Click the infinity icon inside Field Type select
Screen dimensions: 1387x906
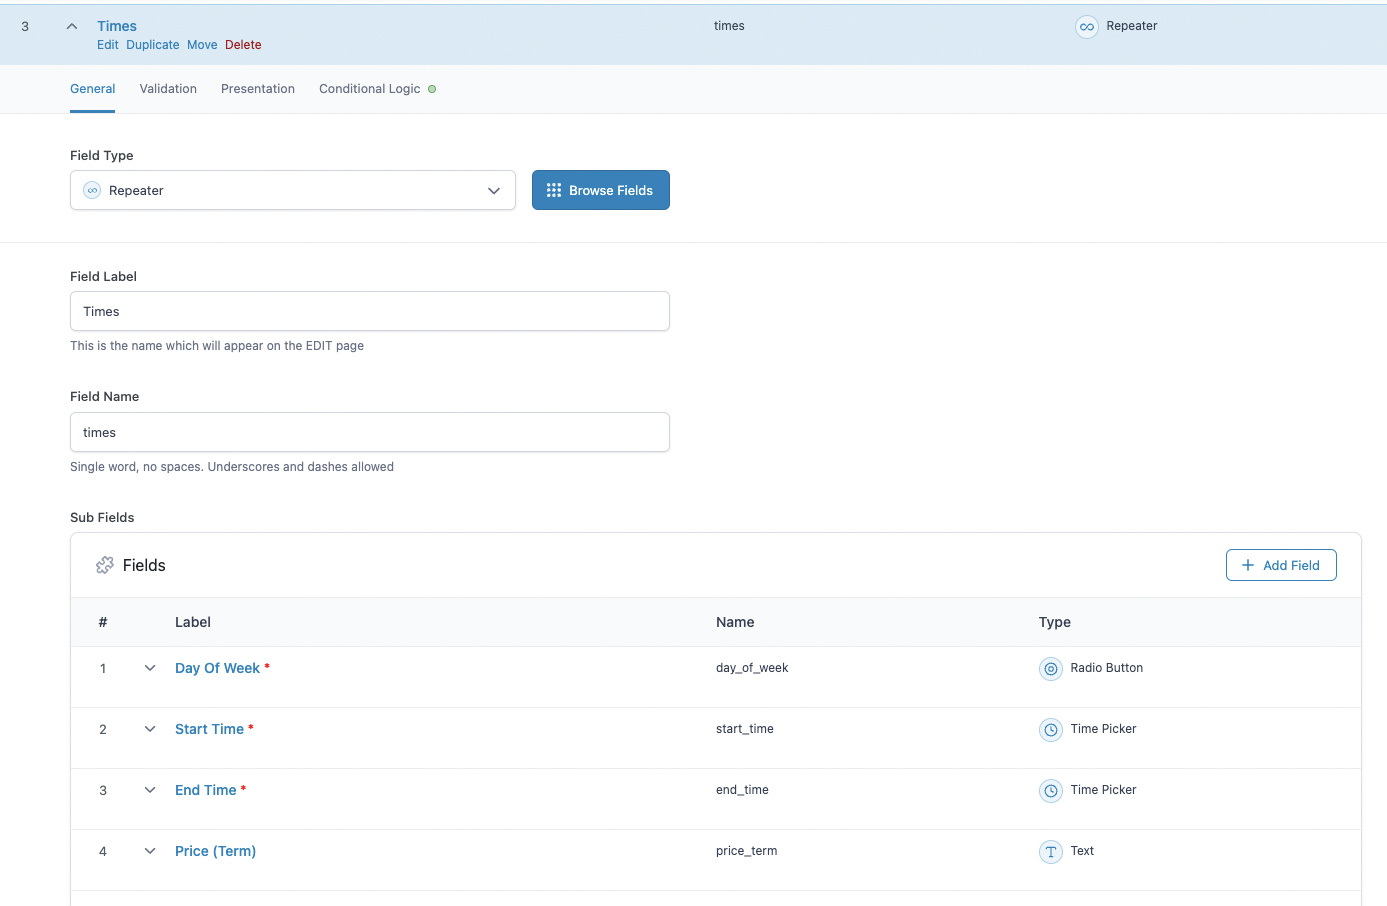coord(92,191)
